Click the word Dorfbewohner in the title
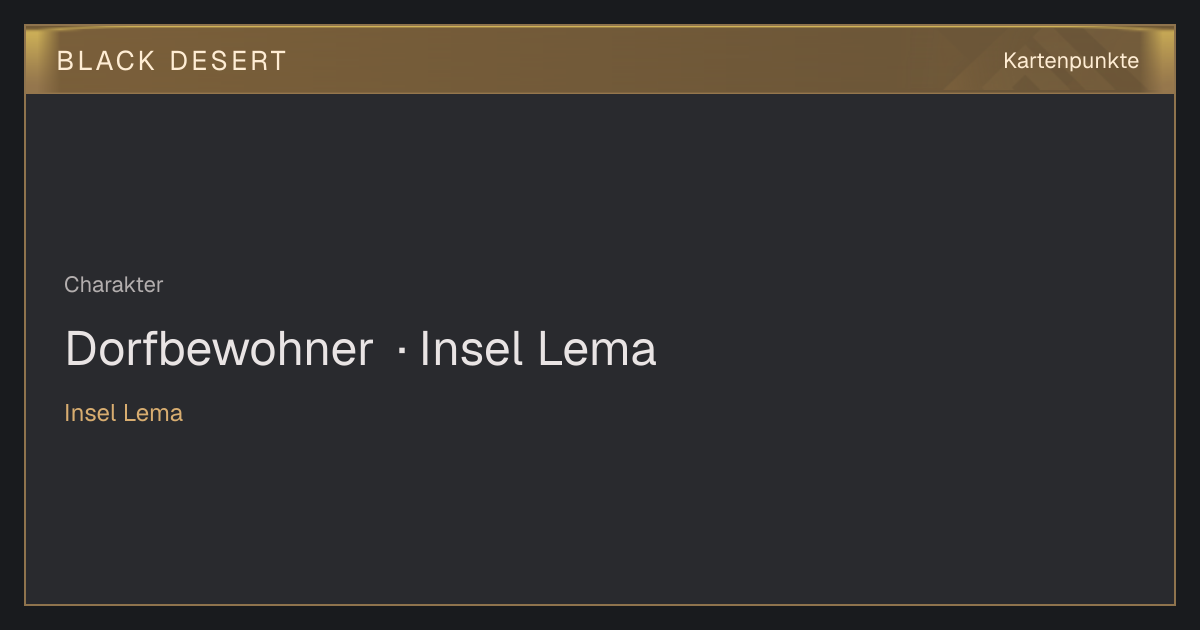 tap(219, 349)
